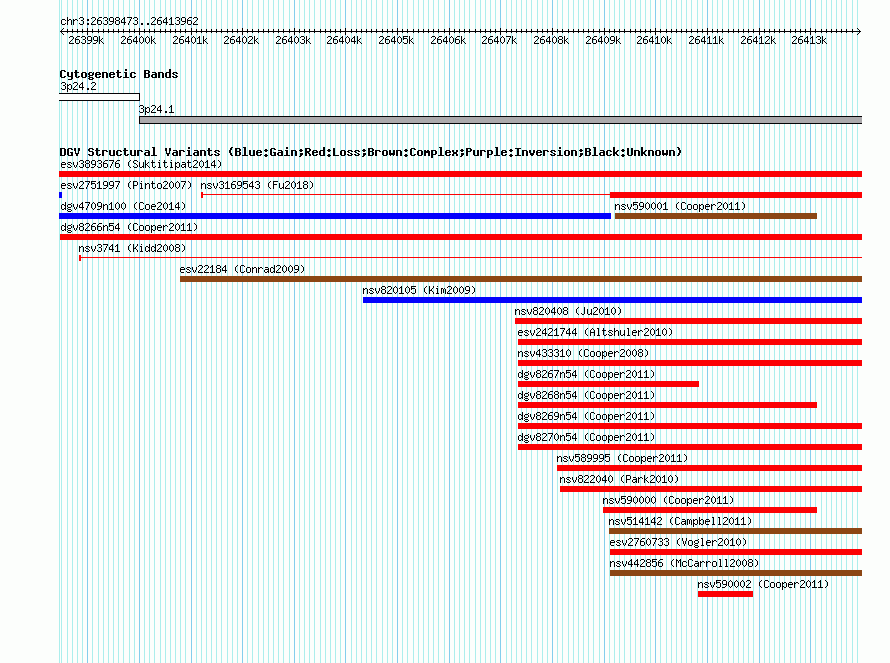Viewport: 890px width, 663px height.
Task: Select the red esv2760733 bar
Action: click(x=736, y=552)
